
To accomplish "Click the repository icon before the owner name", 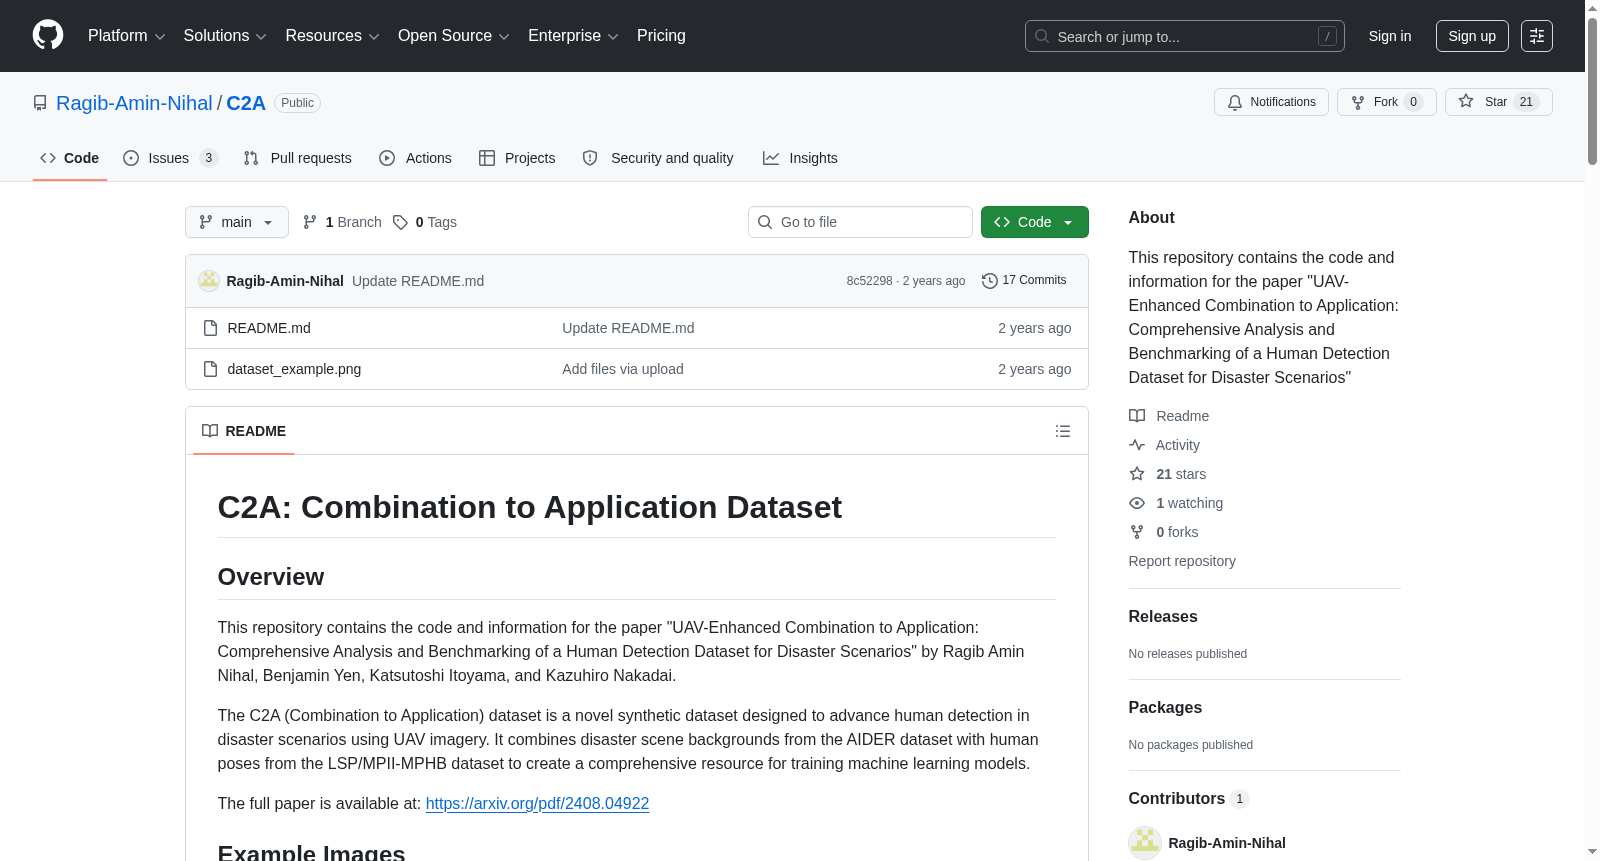I will (40, 103).
